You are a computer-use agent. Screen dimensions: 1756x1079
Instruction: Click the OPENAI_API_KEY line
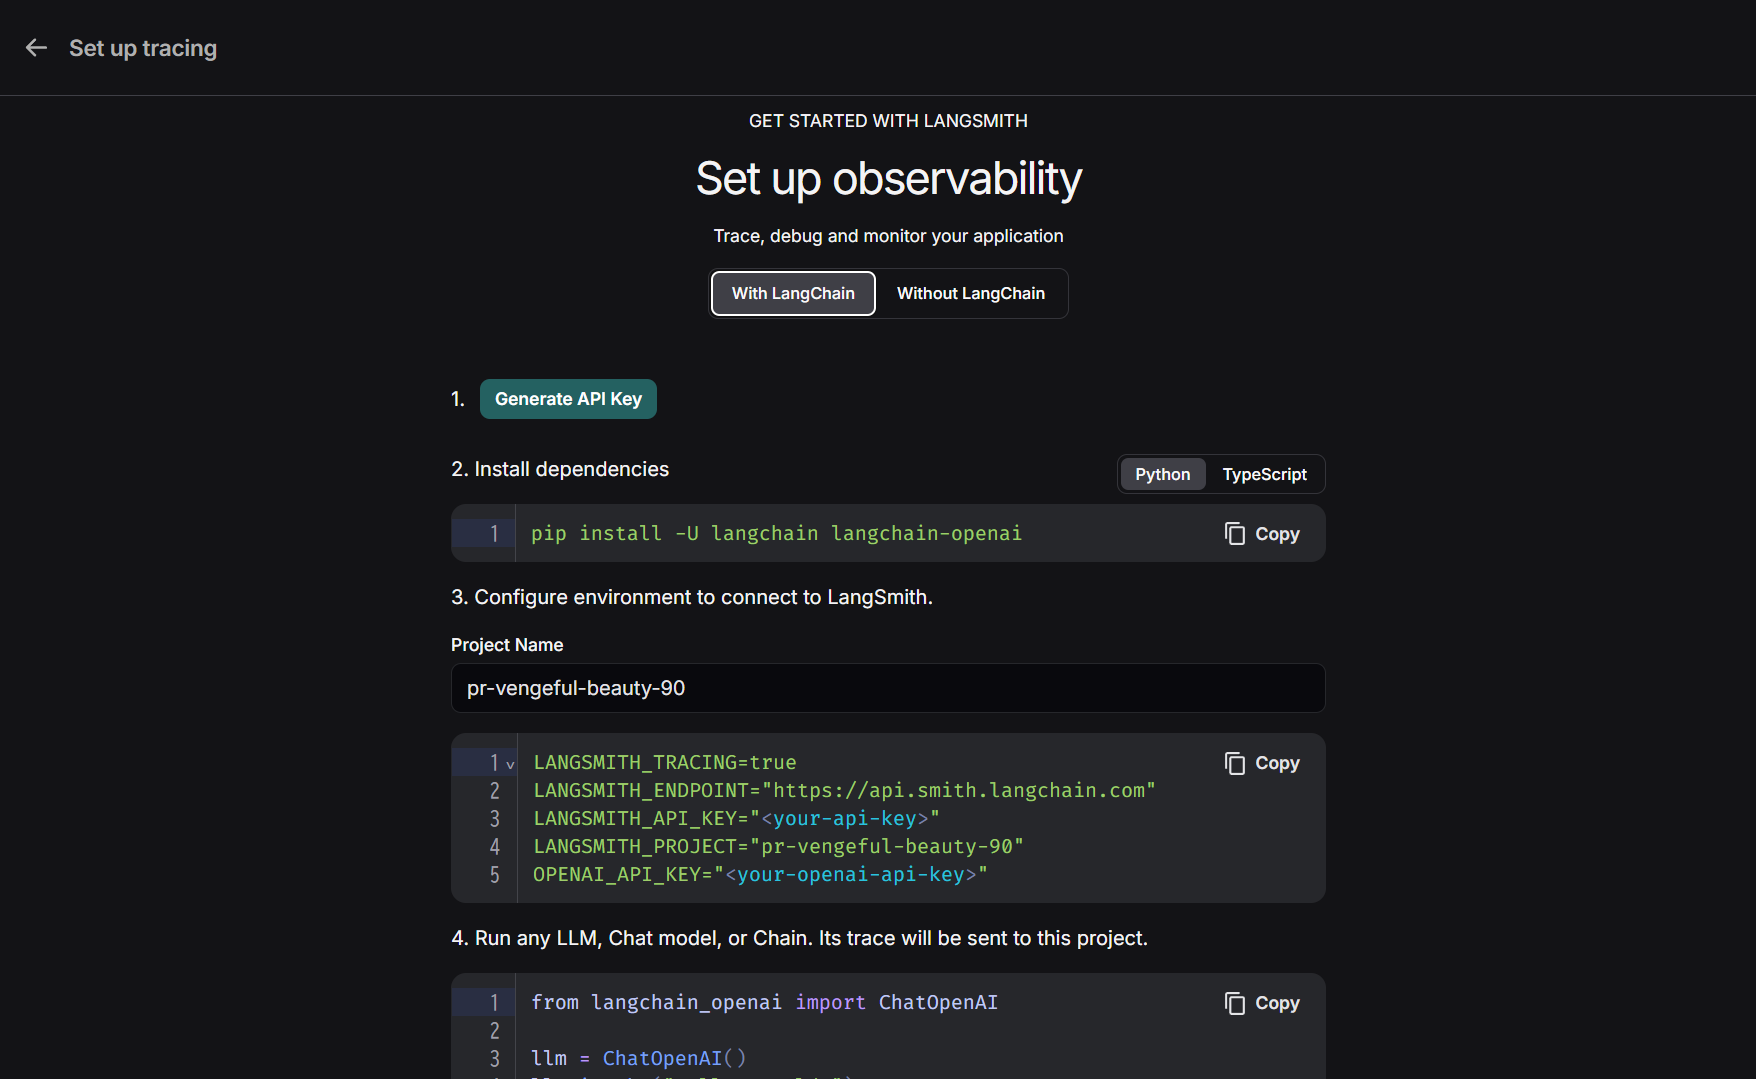(760, 874)
